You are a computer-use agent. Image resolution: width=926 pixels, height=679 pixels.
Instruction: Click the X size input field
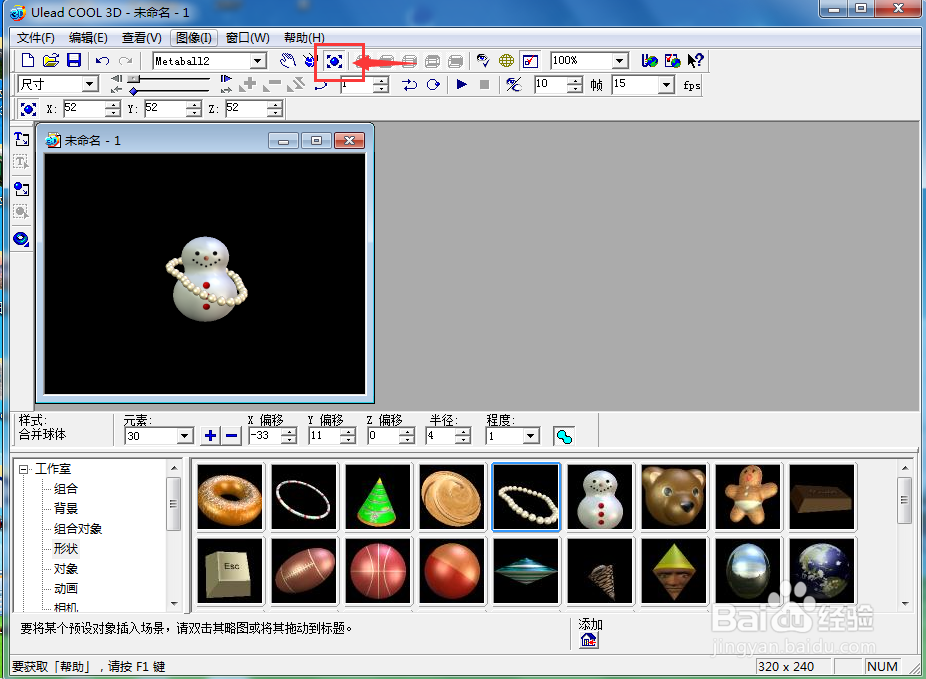(x=84, y=109)
